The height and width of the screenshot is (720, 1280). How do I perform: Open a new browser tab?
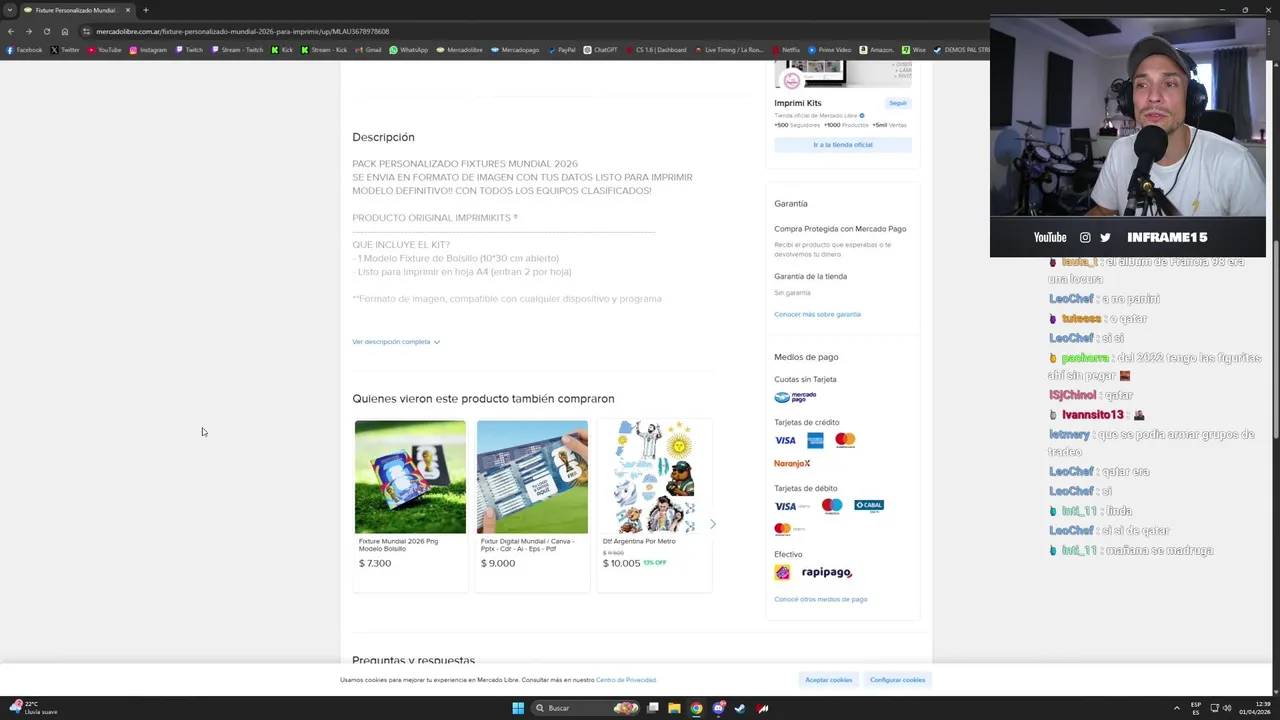[x=145, y=10]
